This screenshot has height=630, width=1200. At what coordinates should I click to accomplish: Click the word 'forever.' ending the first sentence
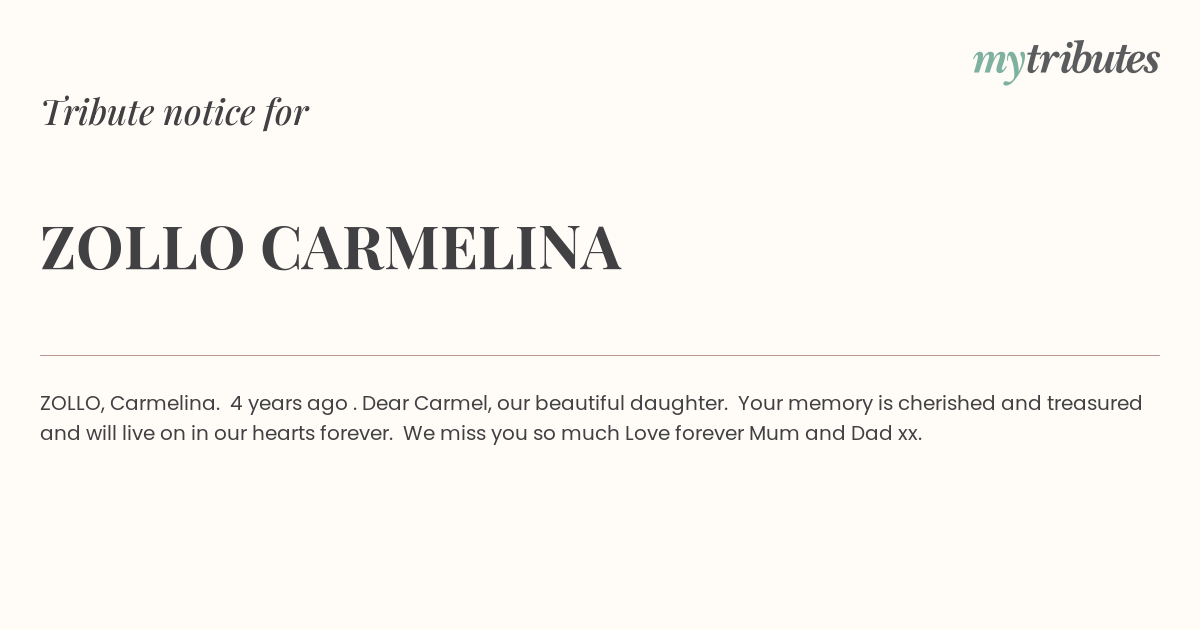pos(356,433)
